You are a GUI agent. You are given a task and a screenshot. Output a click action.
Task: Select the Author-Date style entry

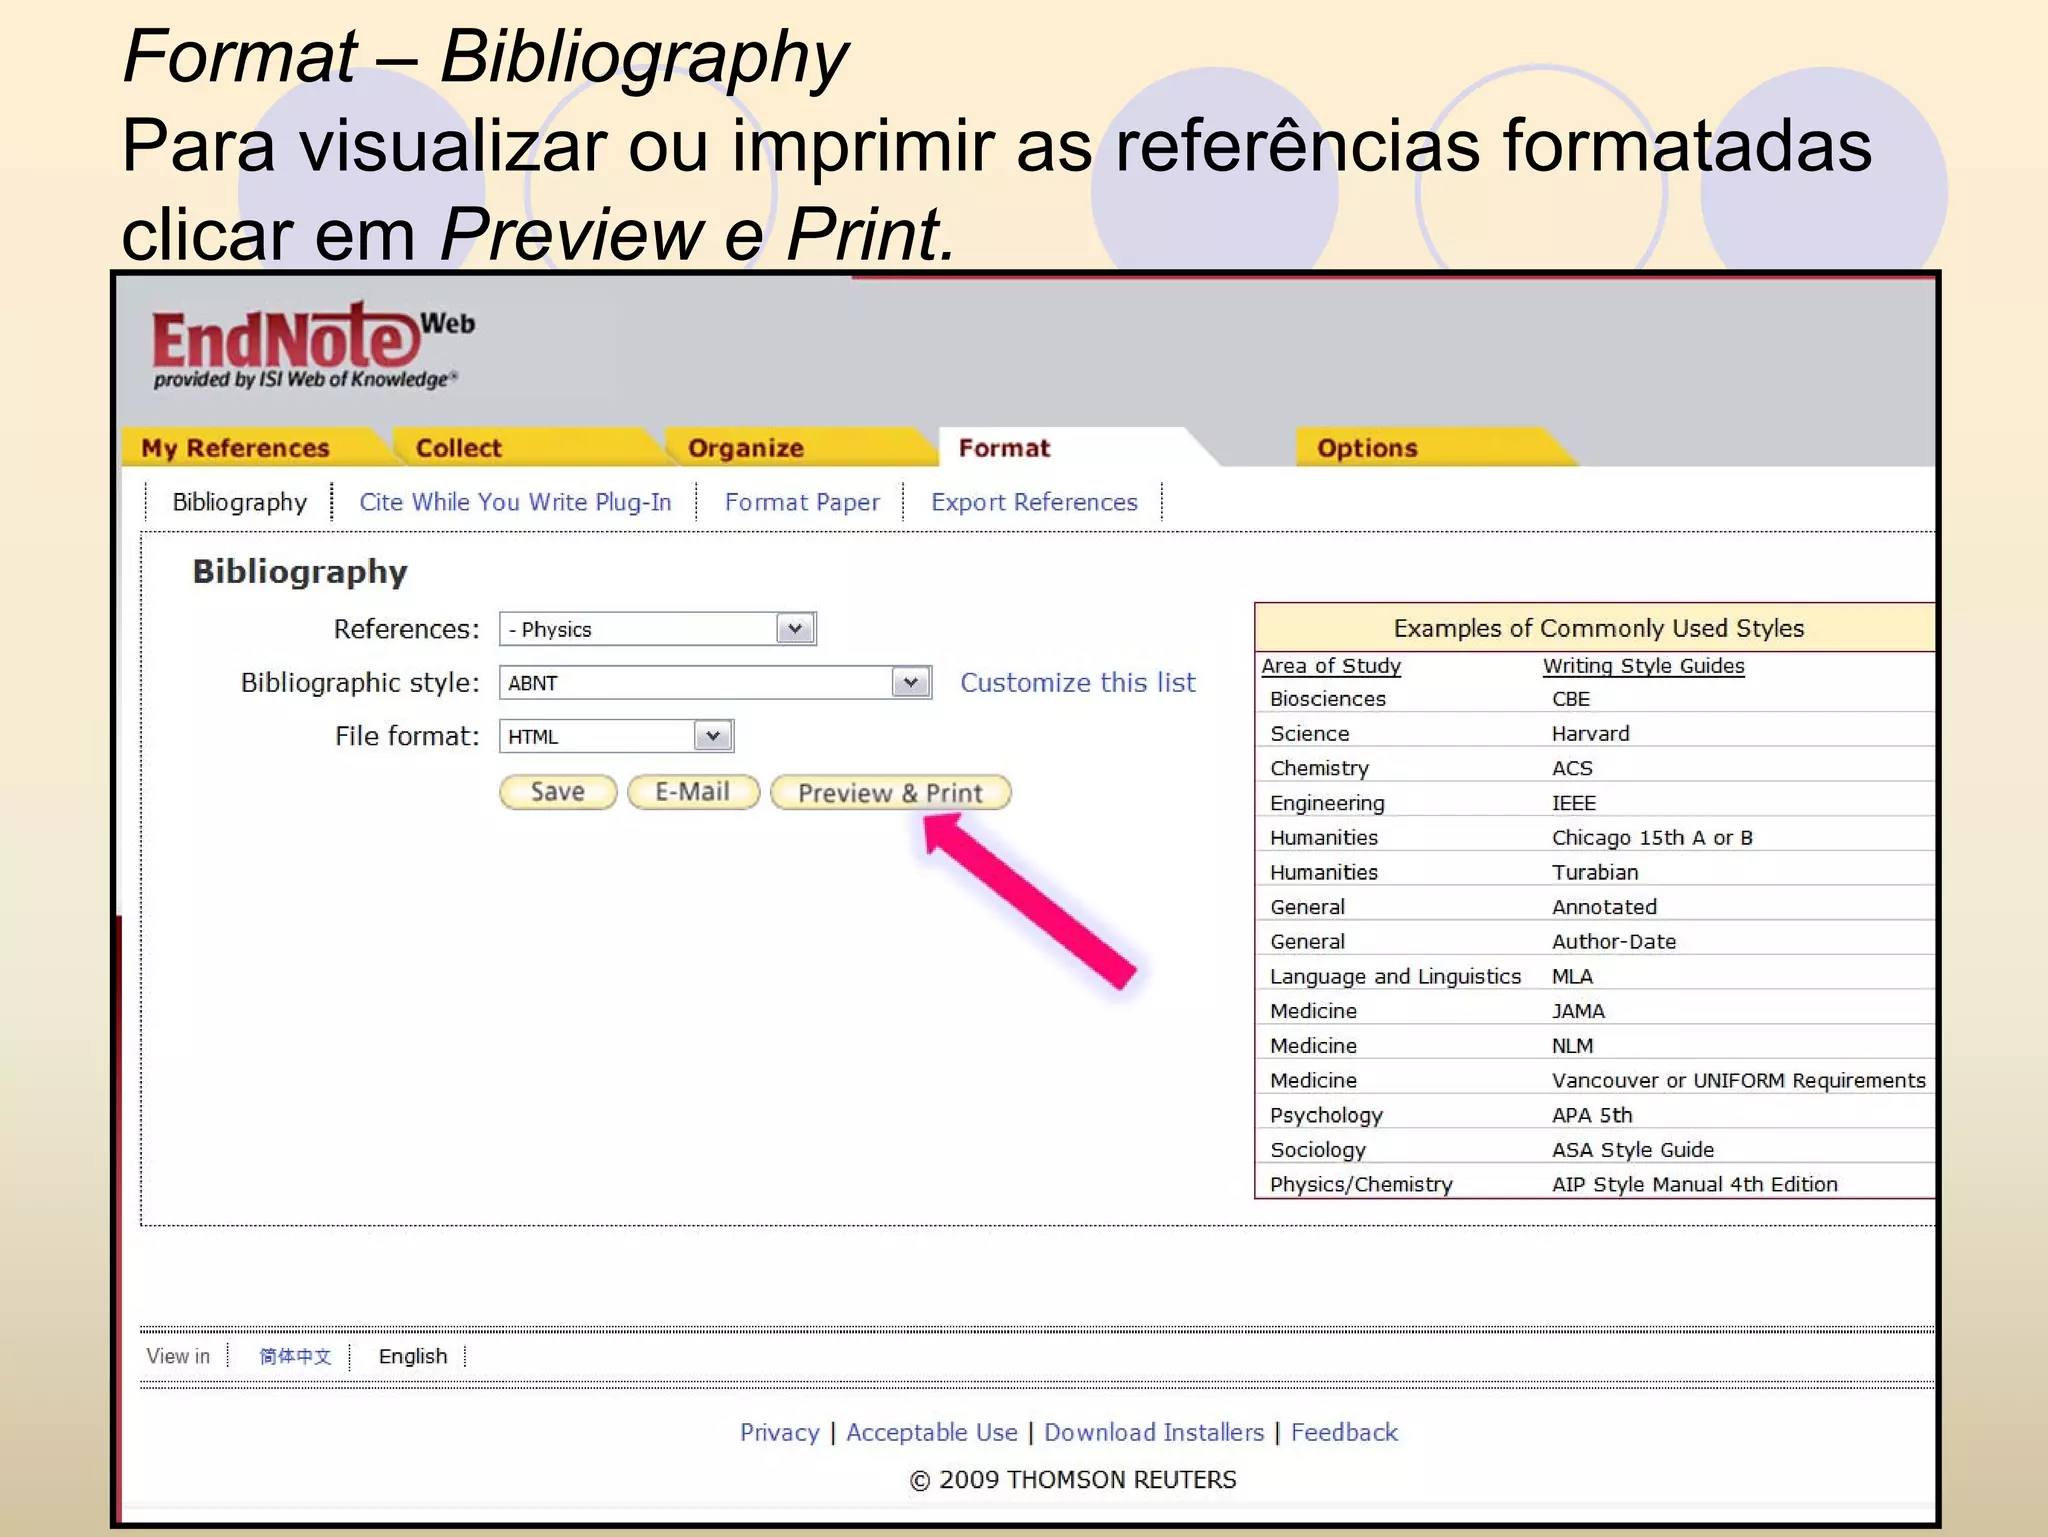[x=1614, y=942]
